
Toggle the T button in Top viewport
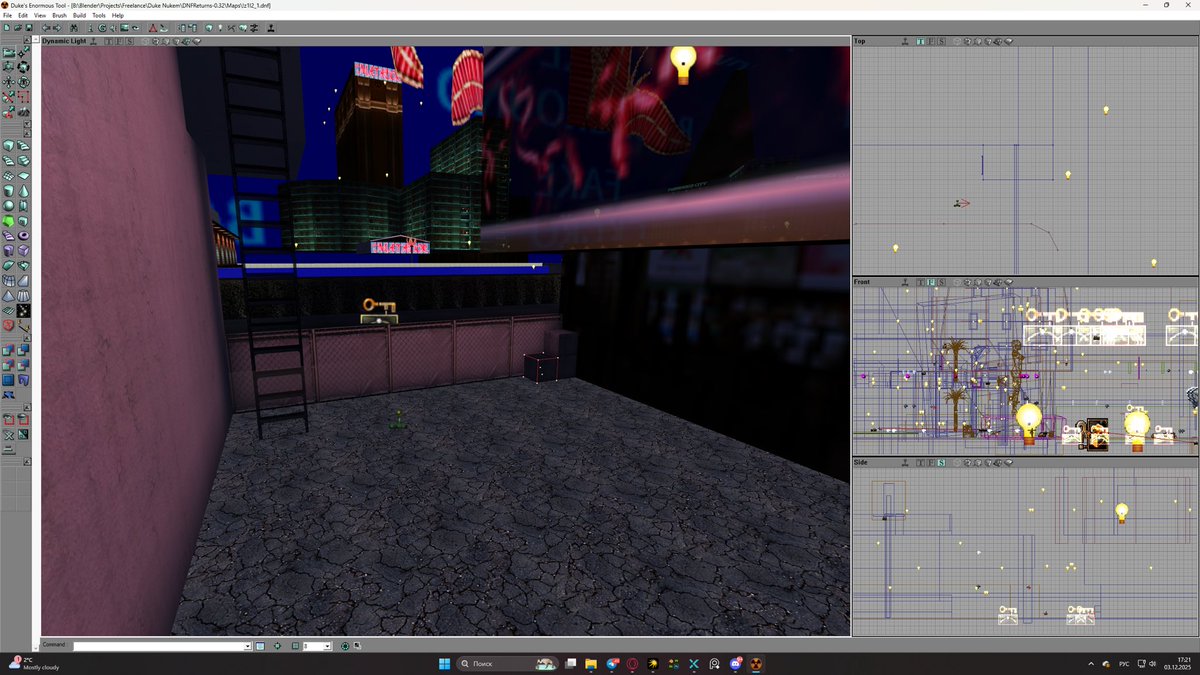pyautogui.click(x=921, y=41)
